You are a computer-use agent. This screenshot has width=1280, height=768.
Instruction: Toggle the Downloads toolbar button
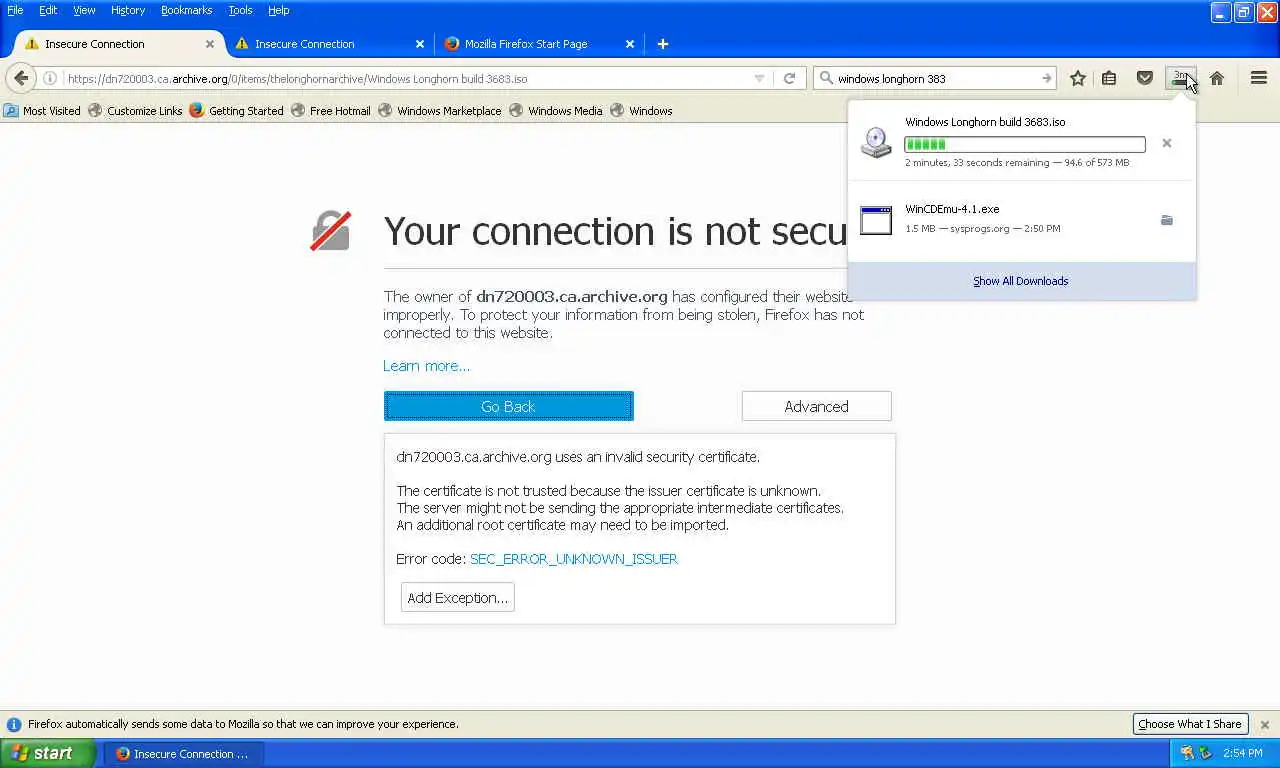[1181, 78]
